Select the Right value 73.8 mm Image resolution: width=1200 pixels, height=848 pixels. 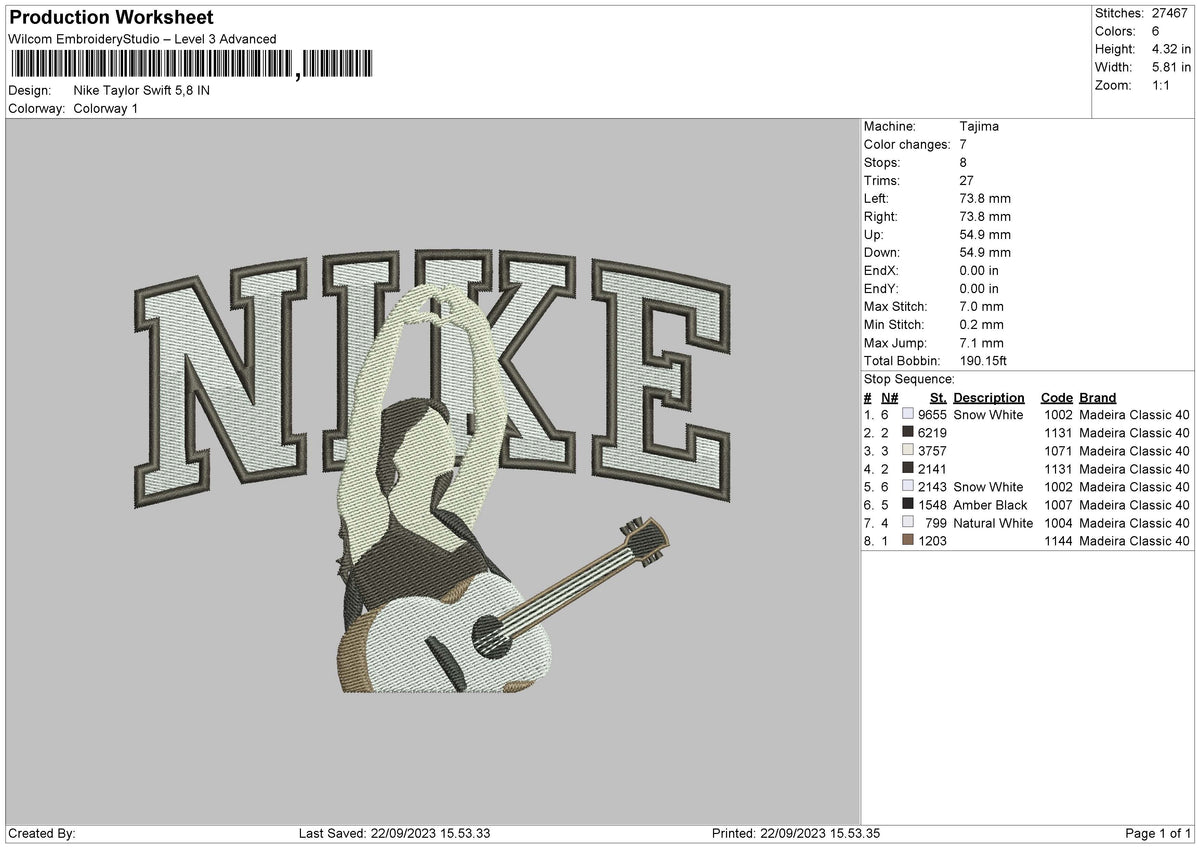(985, 216)
